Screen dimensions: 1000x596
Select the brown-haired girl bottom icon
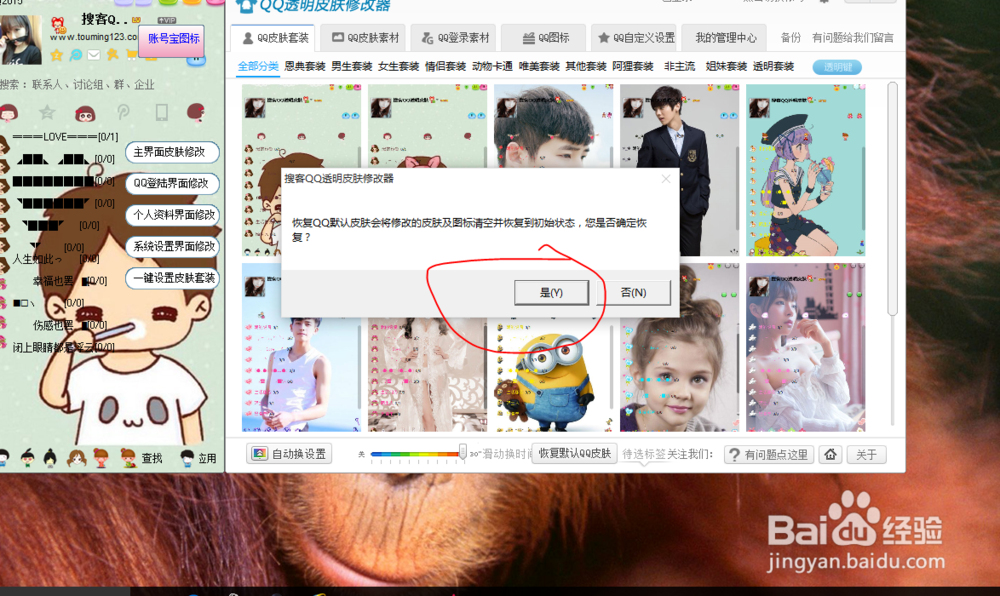tap(77, 458)
